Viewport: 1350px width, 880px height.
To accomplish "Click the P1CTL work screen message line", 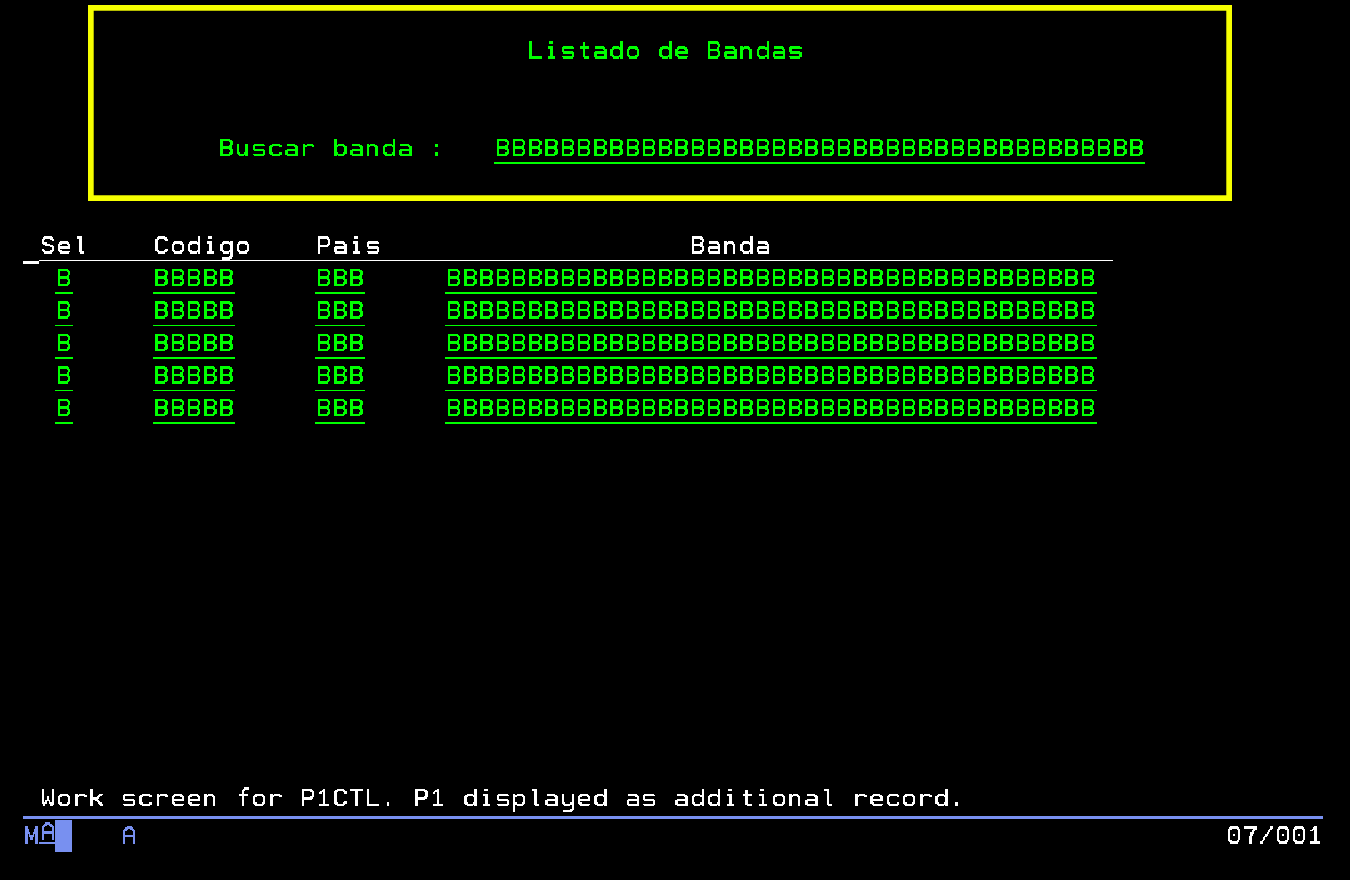I will coord(501,798).
